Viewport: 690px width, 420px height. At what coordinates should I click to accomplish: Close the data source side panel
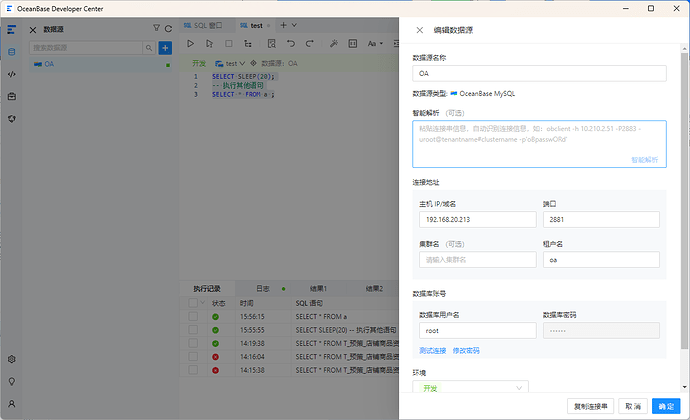click(33, 30)
